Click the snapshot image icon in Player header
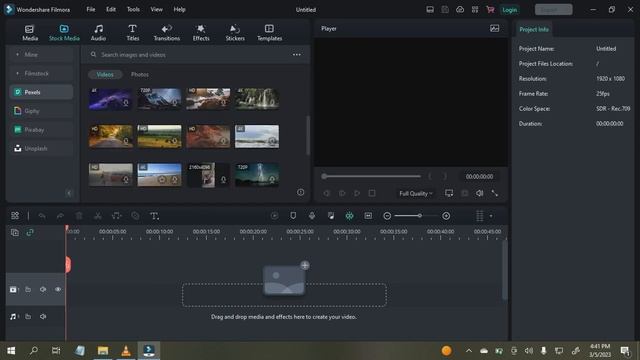This screenshot has width=640, height=360. 494,28
